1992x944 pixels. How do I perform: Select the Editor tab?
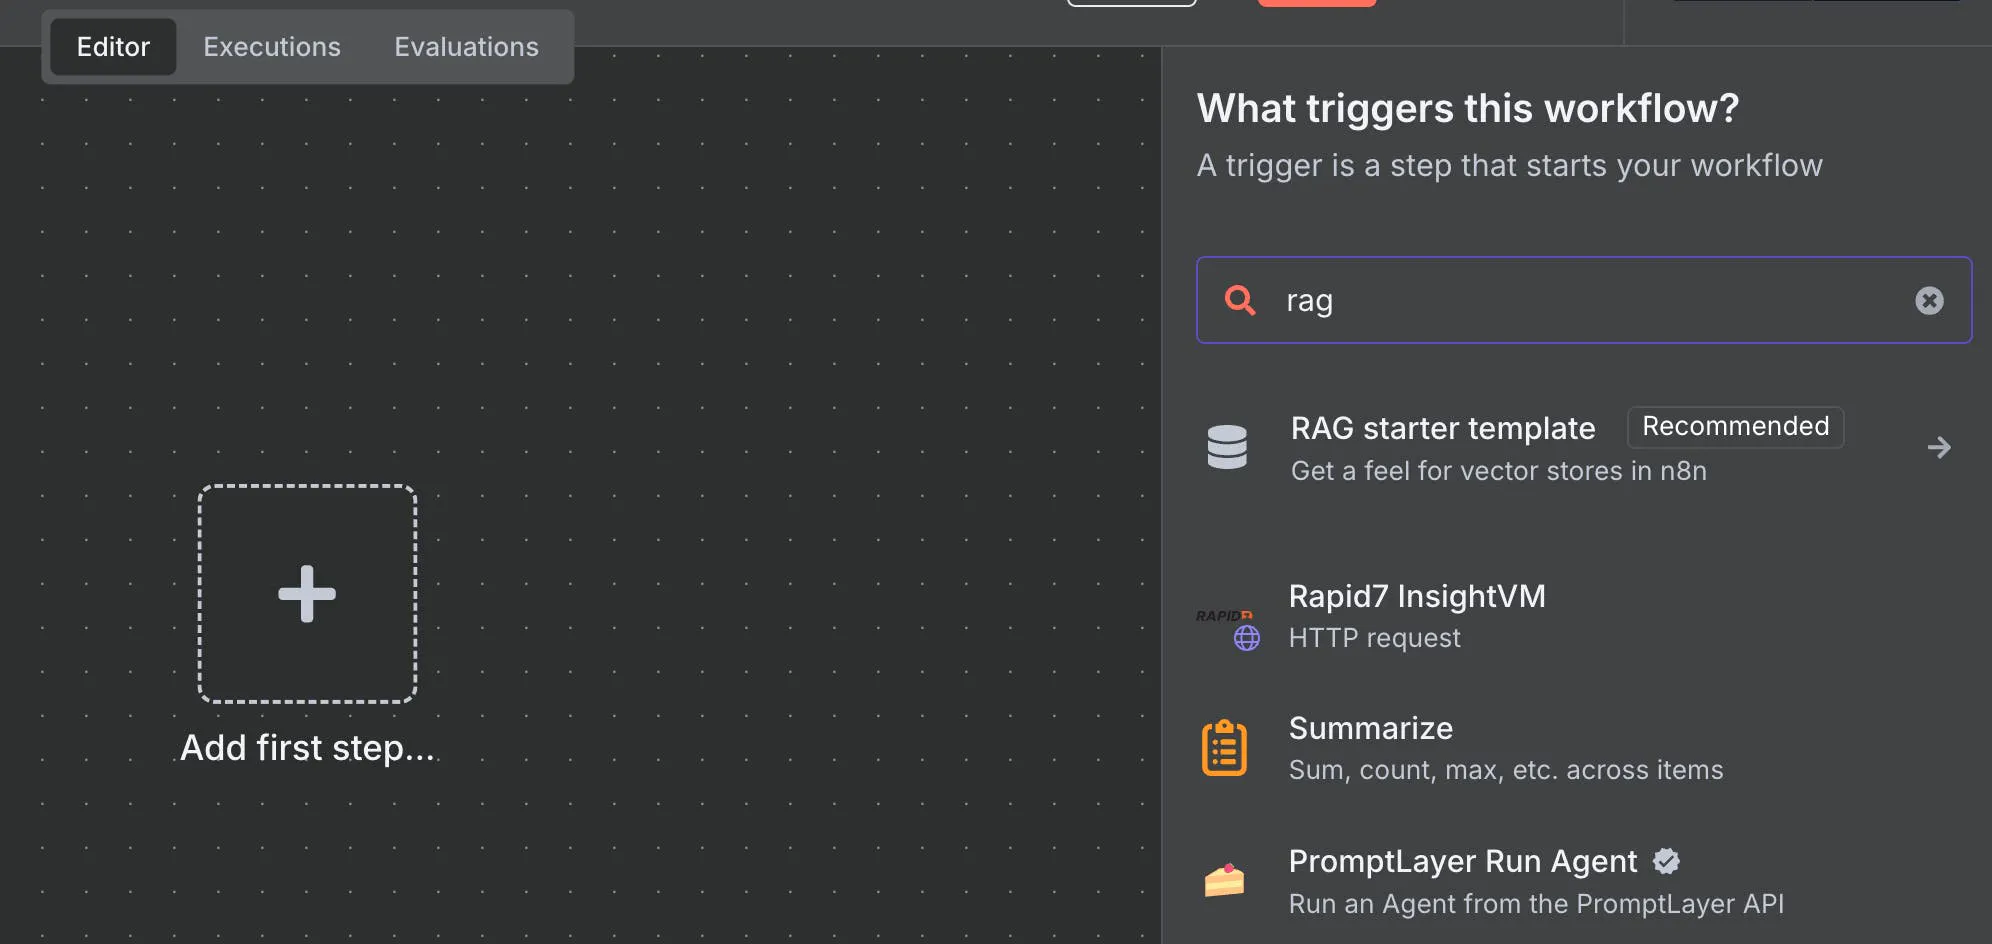click(x=113, y=47)
